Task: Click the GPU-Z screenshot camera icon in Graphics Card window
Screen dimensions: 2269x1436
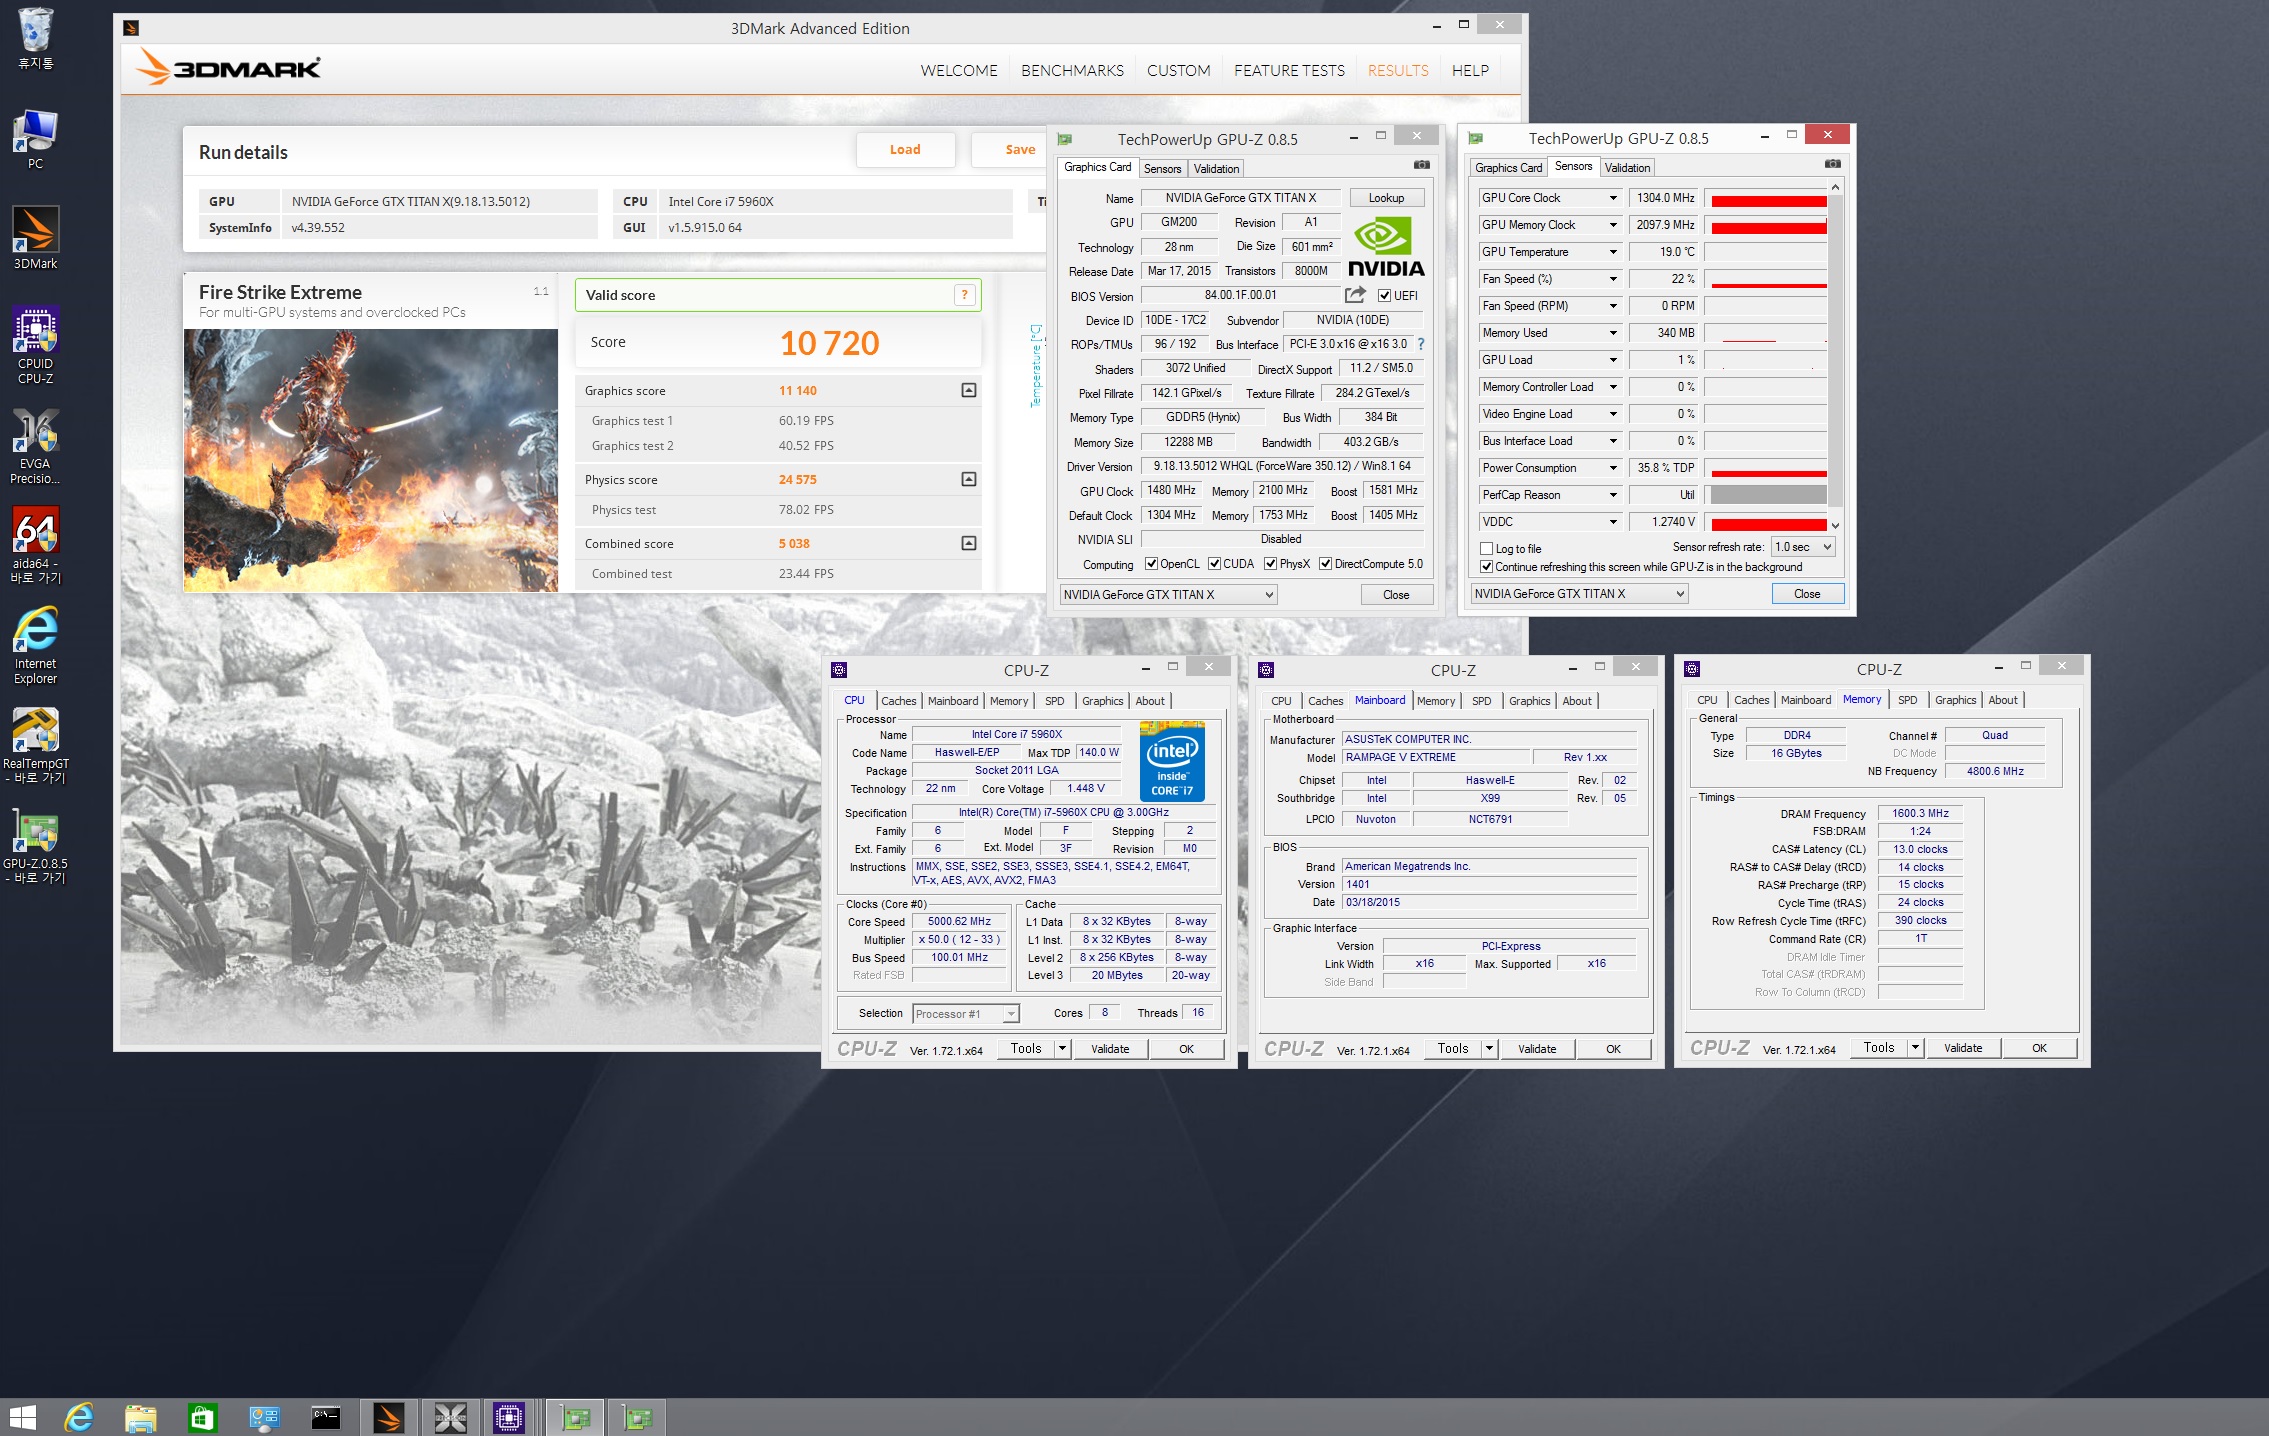Action: click(x=1422, y=165)
